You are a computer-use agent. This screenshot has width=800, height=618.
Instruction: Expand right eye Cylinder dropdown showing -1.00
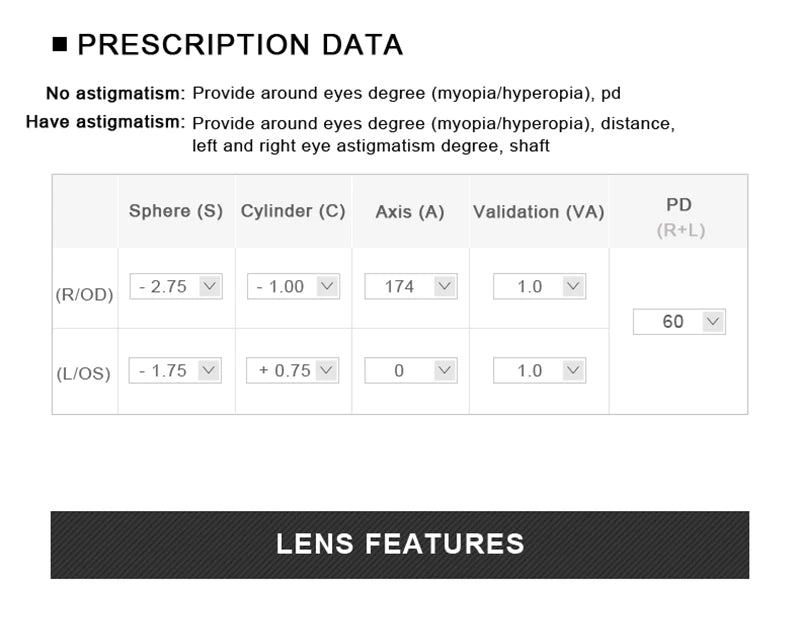click(x=293, y=286)
